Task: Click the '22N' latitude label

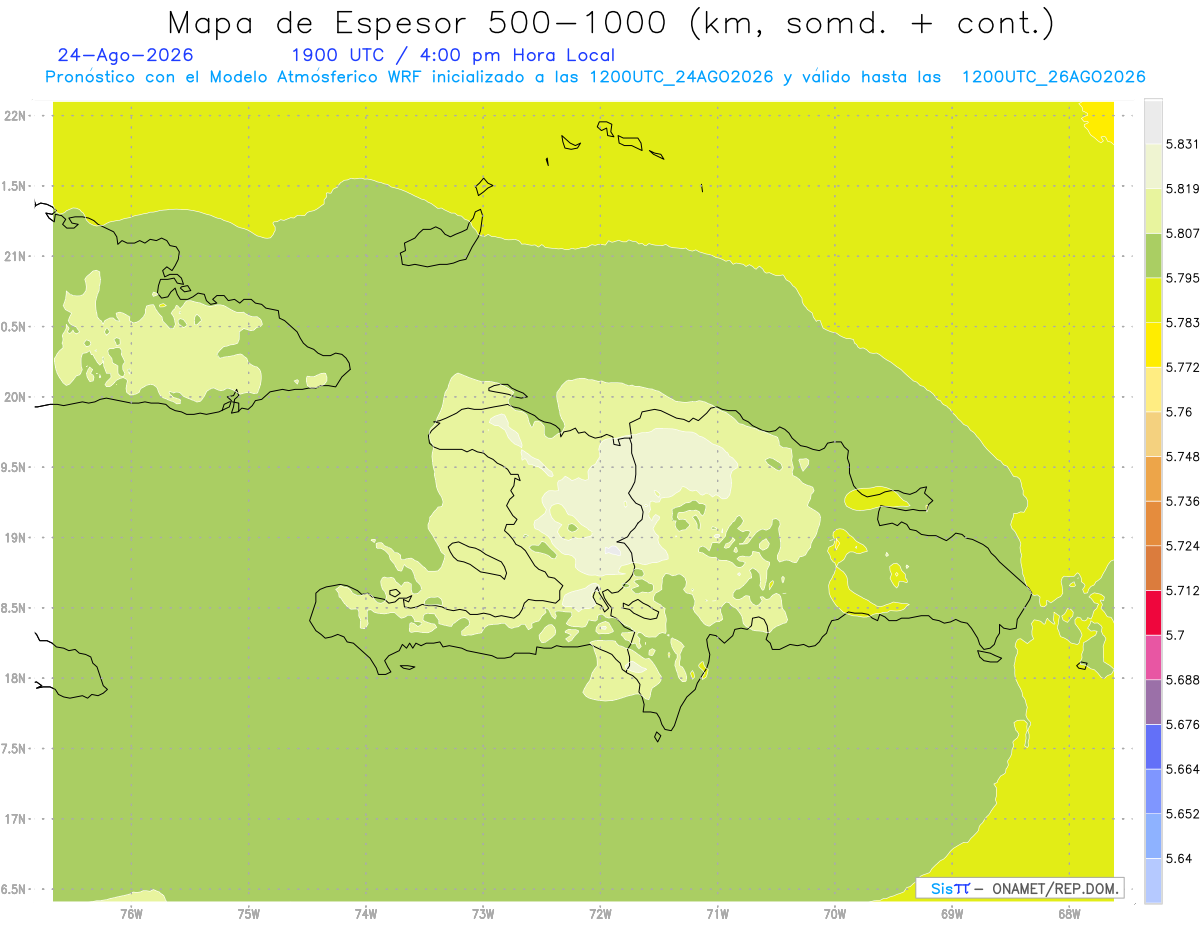Action: tap(15, 116)
